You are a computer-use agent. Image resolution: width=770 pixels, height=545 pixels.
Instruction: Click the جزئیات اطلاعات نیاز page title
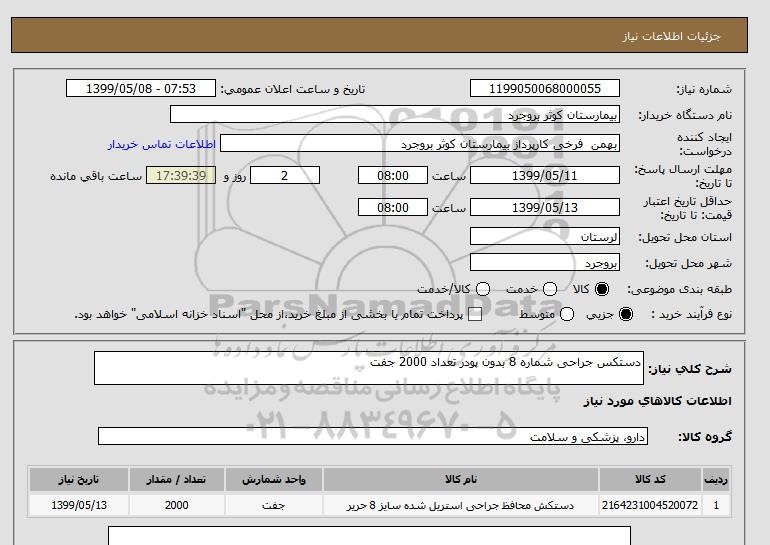(671, 36)
